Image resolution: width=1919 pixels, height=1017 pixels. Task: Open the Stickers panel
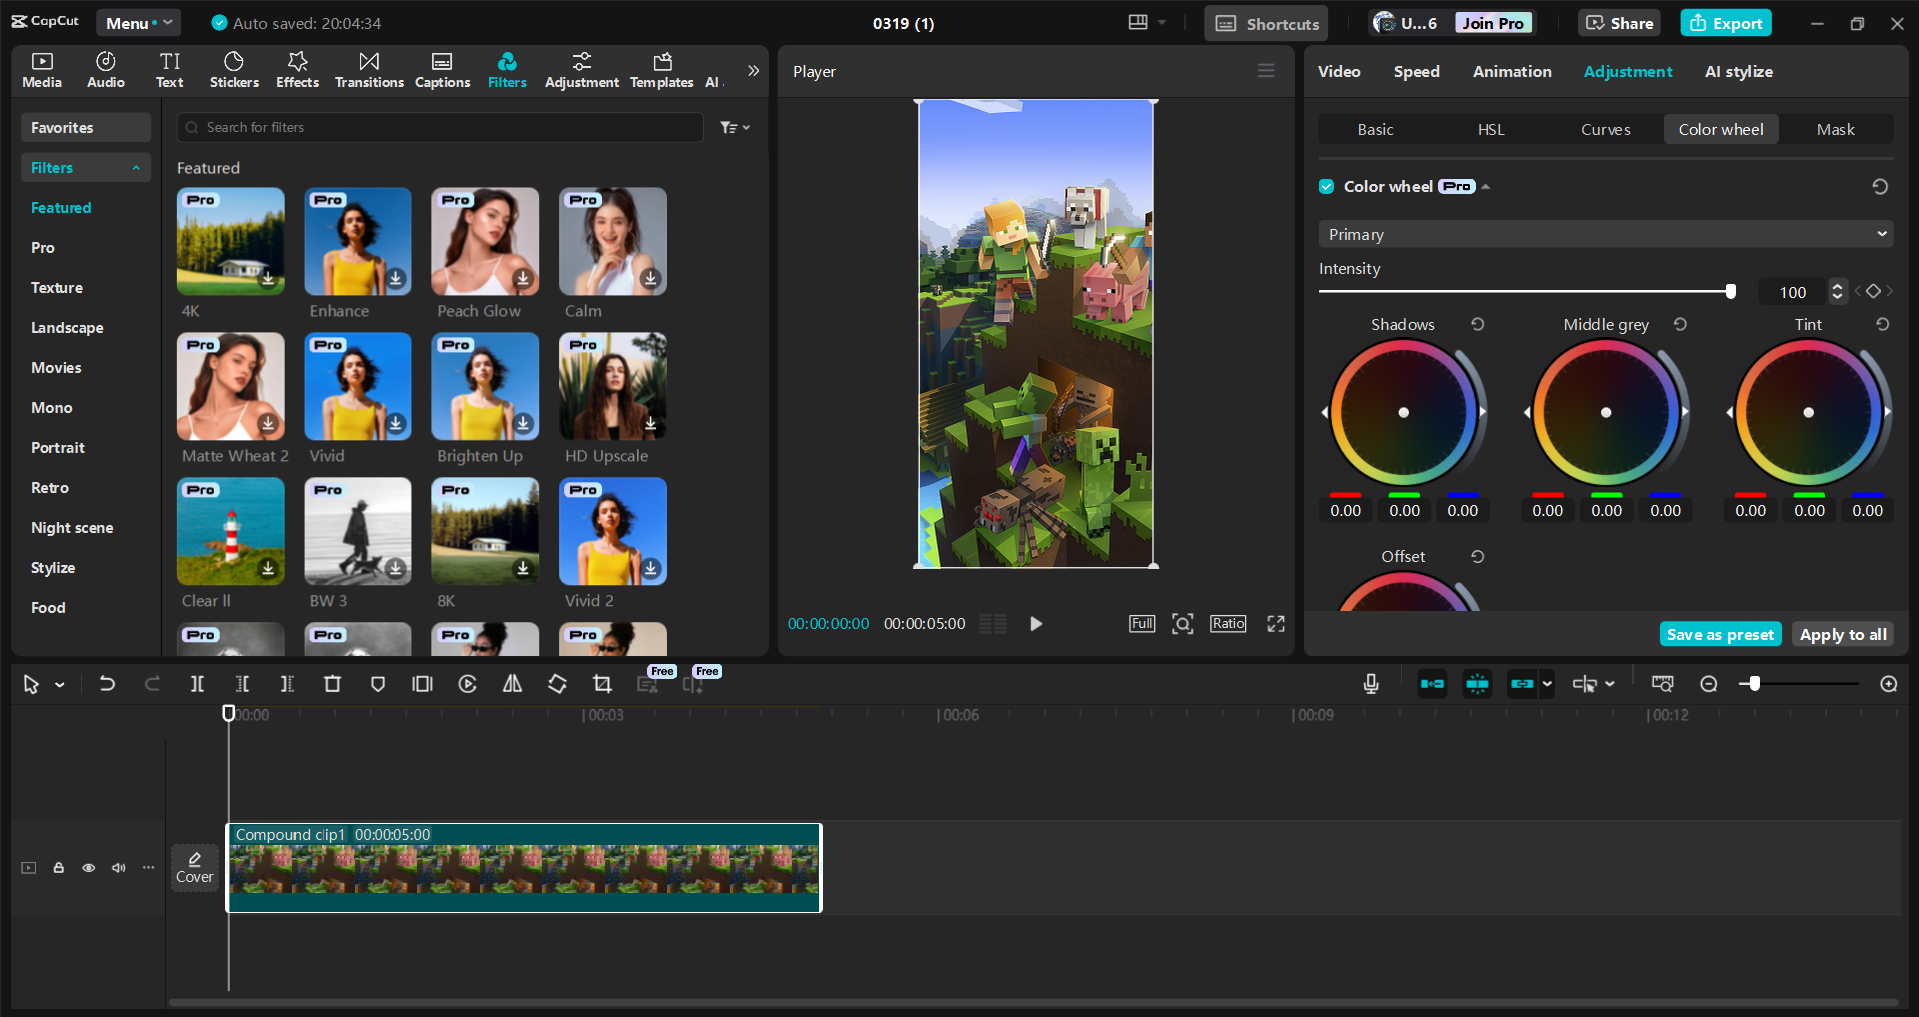click(234, 69)
